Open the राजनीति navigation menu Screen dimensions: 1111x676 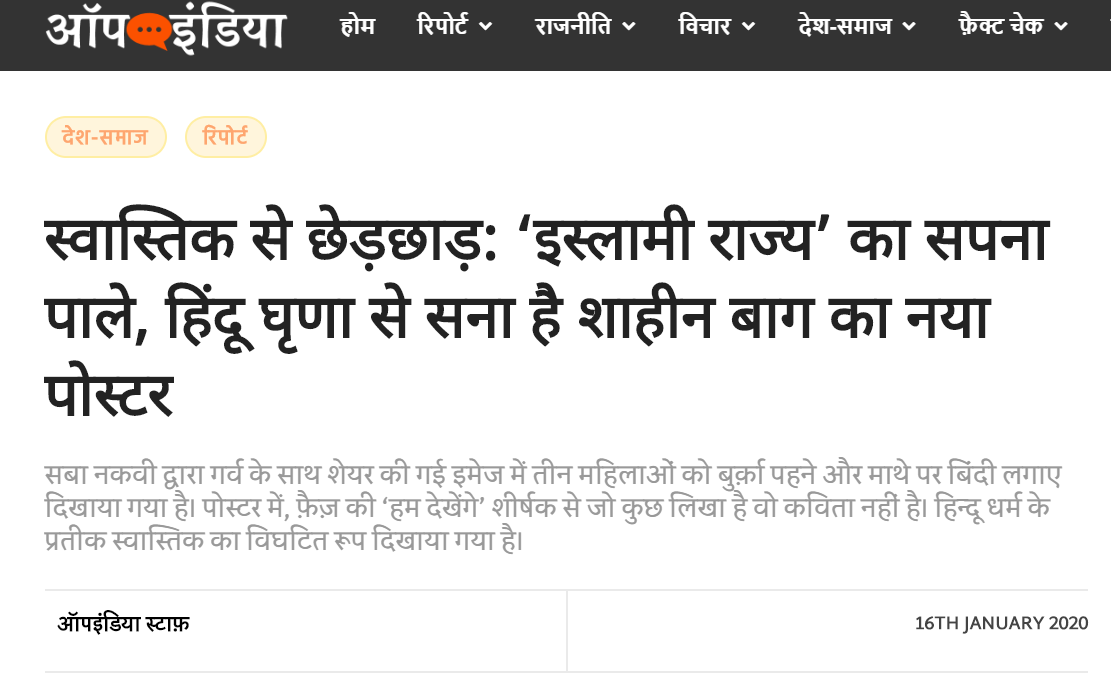[573, 26]
